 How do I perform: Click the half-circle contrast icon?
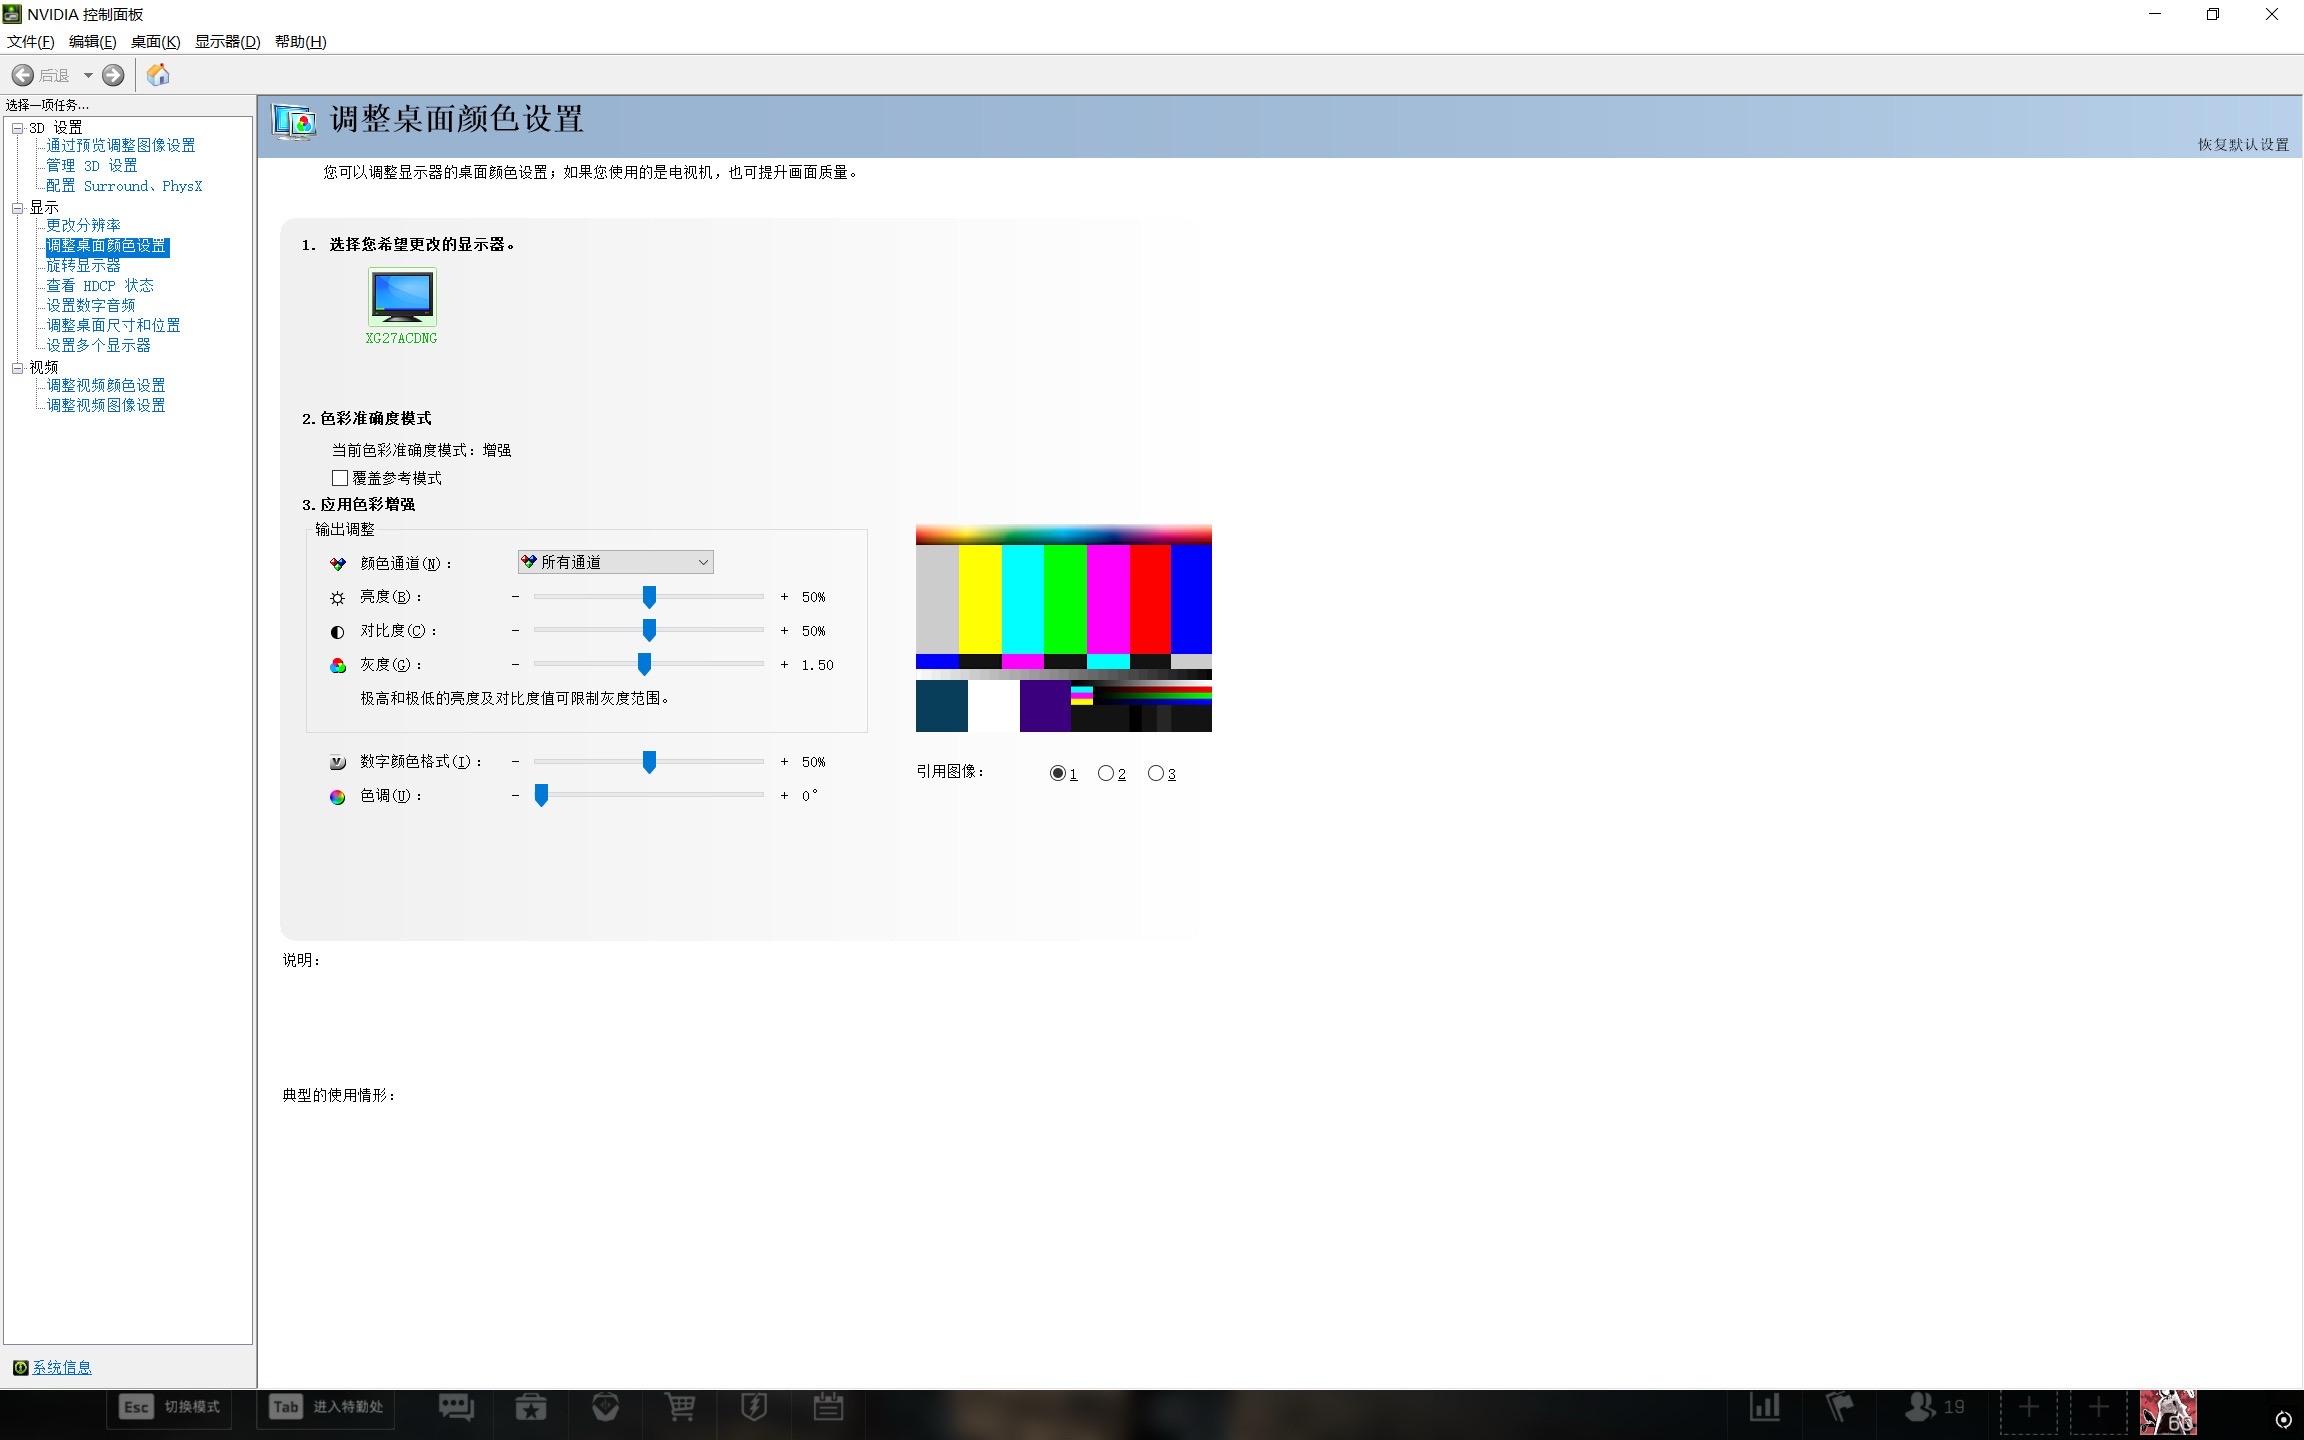tap(338, 632)
